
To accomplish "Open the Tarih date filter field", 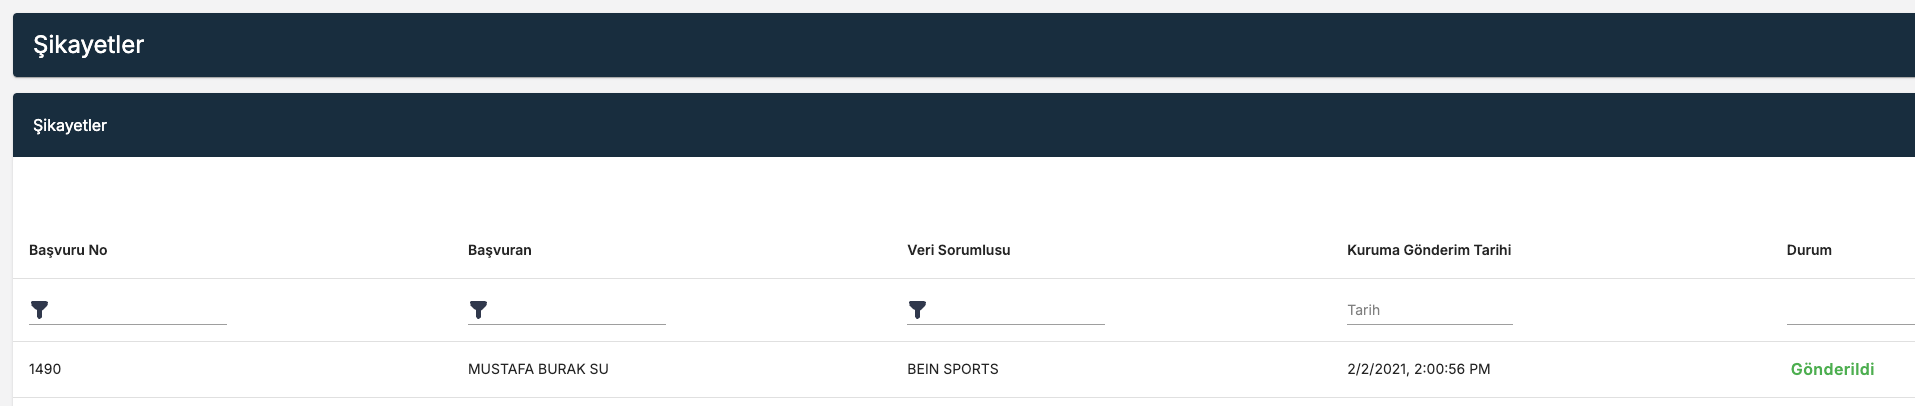I will [1429, 310].
